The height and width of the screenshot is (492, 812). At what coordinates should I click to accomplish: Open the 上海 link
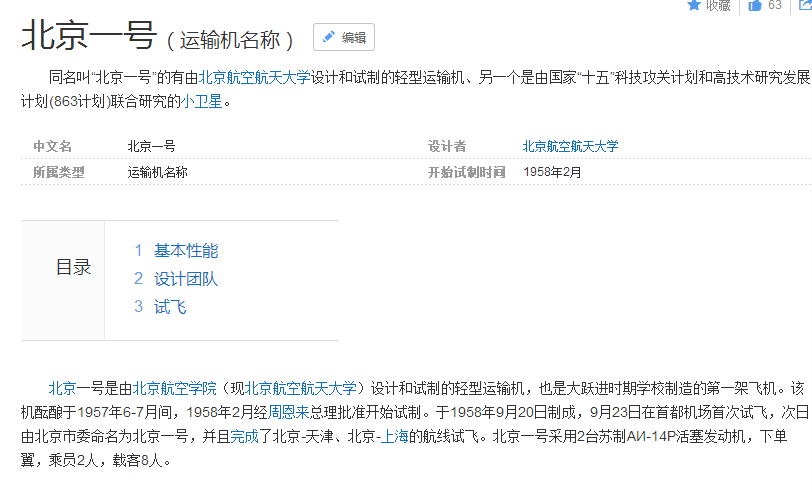pyautogui.click(x=395, y=435)
